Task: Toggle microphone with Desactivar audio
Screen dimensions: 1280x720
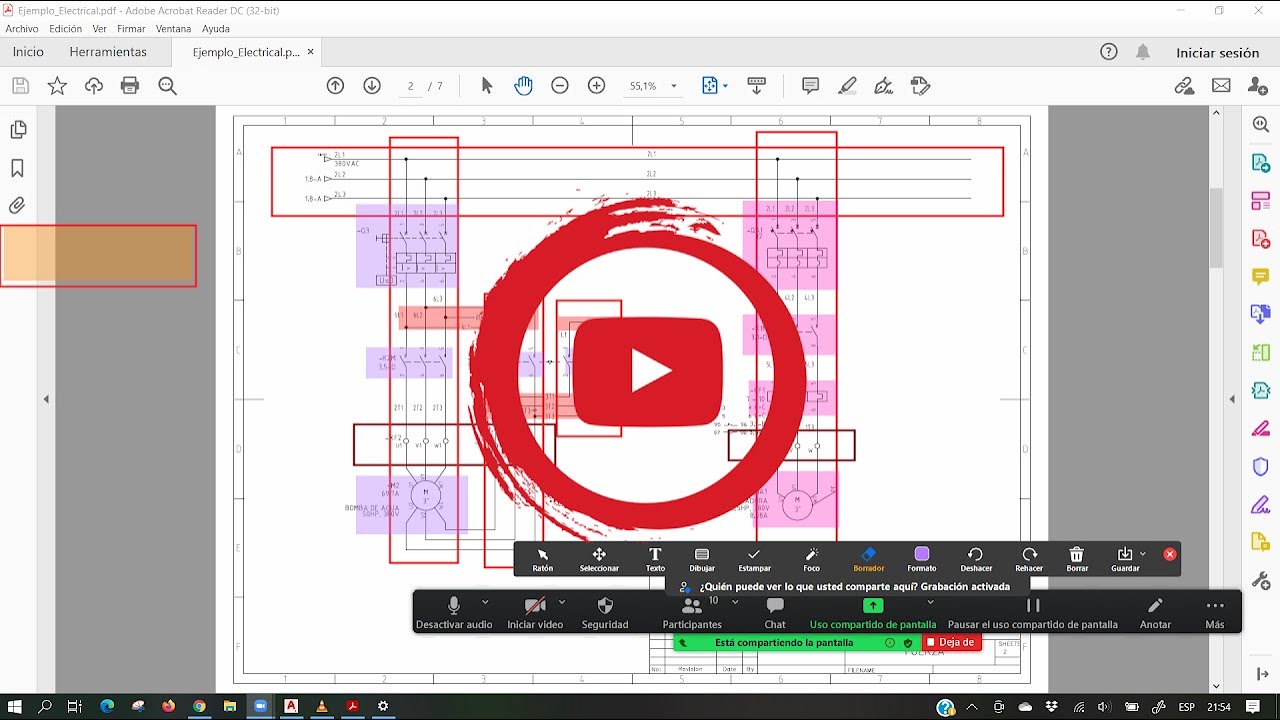Action: [454, 612]
